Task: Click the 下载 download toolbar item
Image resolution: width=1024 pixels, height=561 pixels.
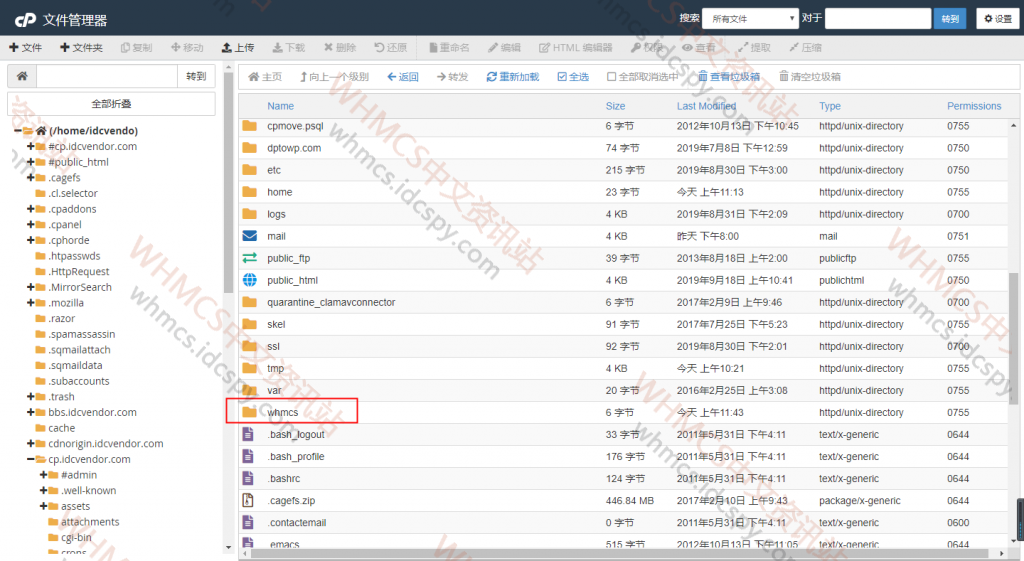Action: click(289, 48)
